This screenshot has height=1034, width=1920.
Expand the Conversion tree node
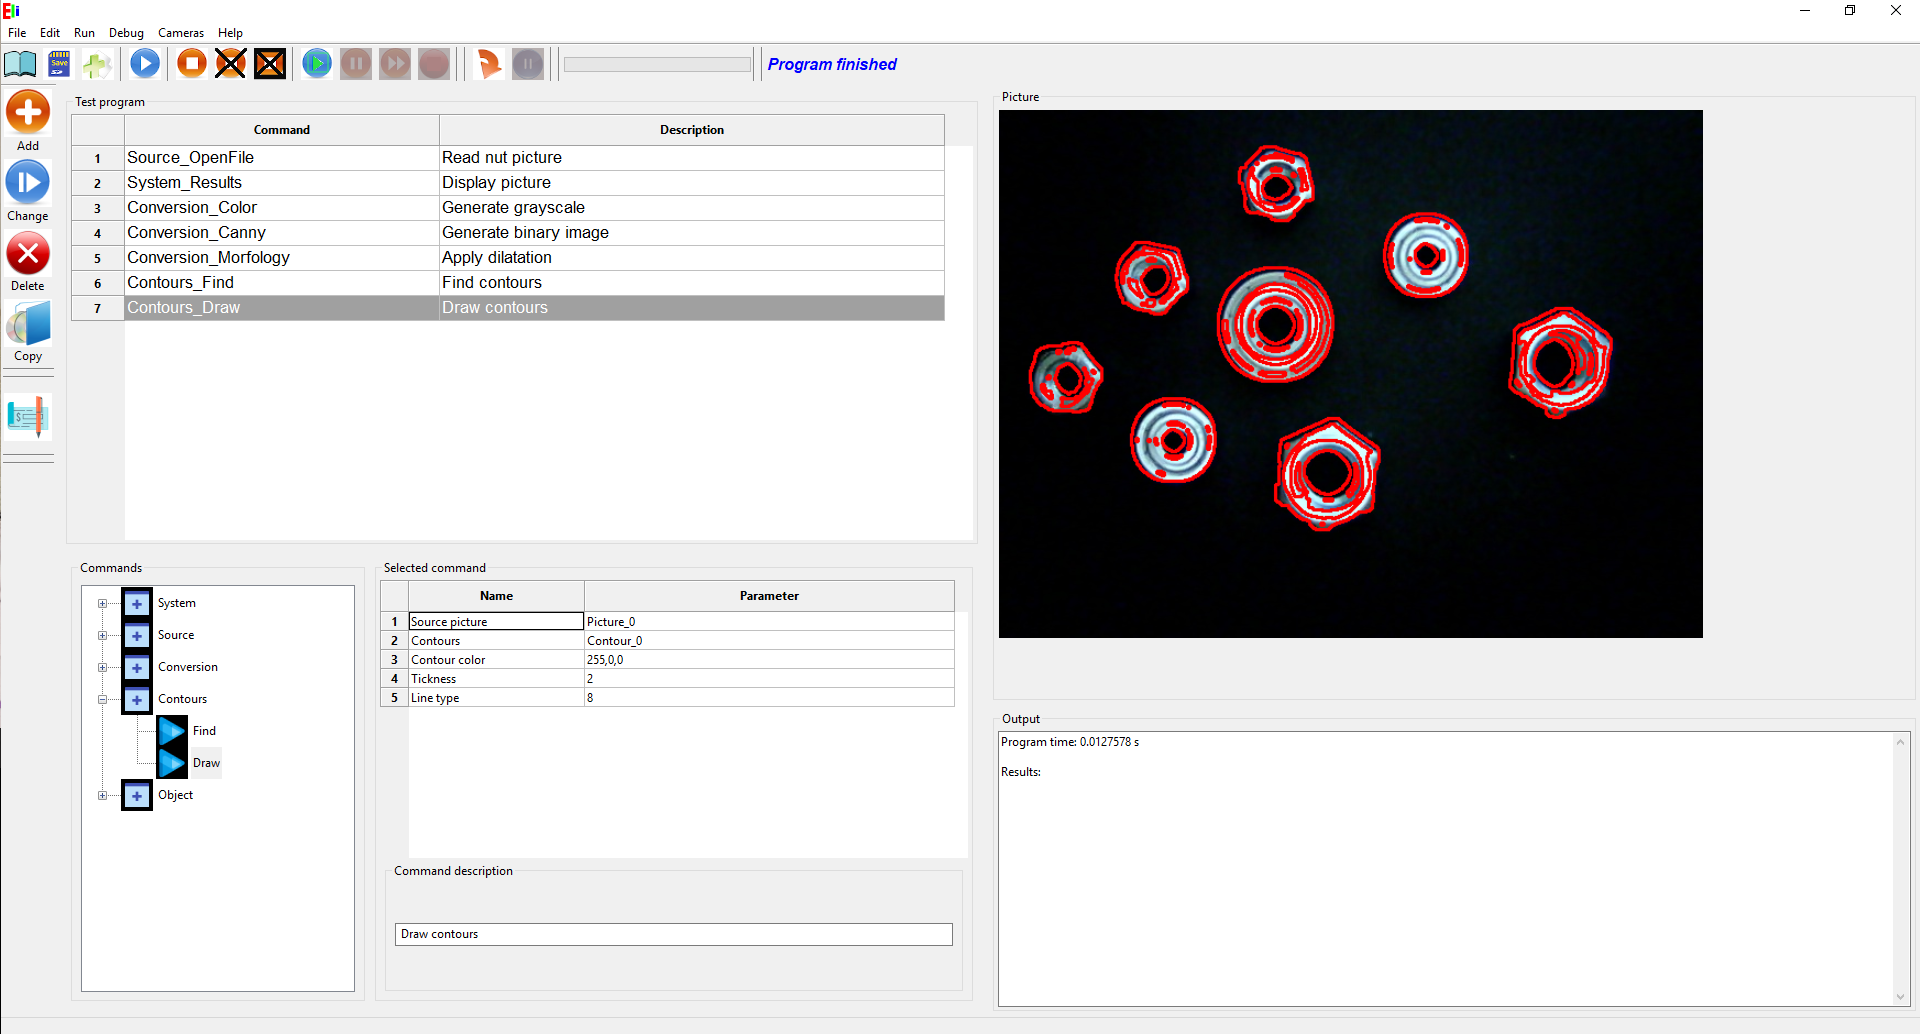(102, 667)
